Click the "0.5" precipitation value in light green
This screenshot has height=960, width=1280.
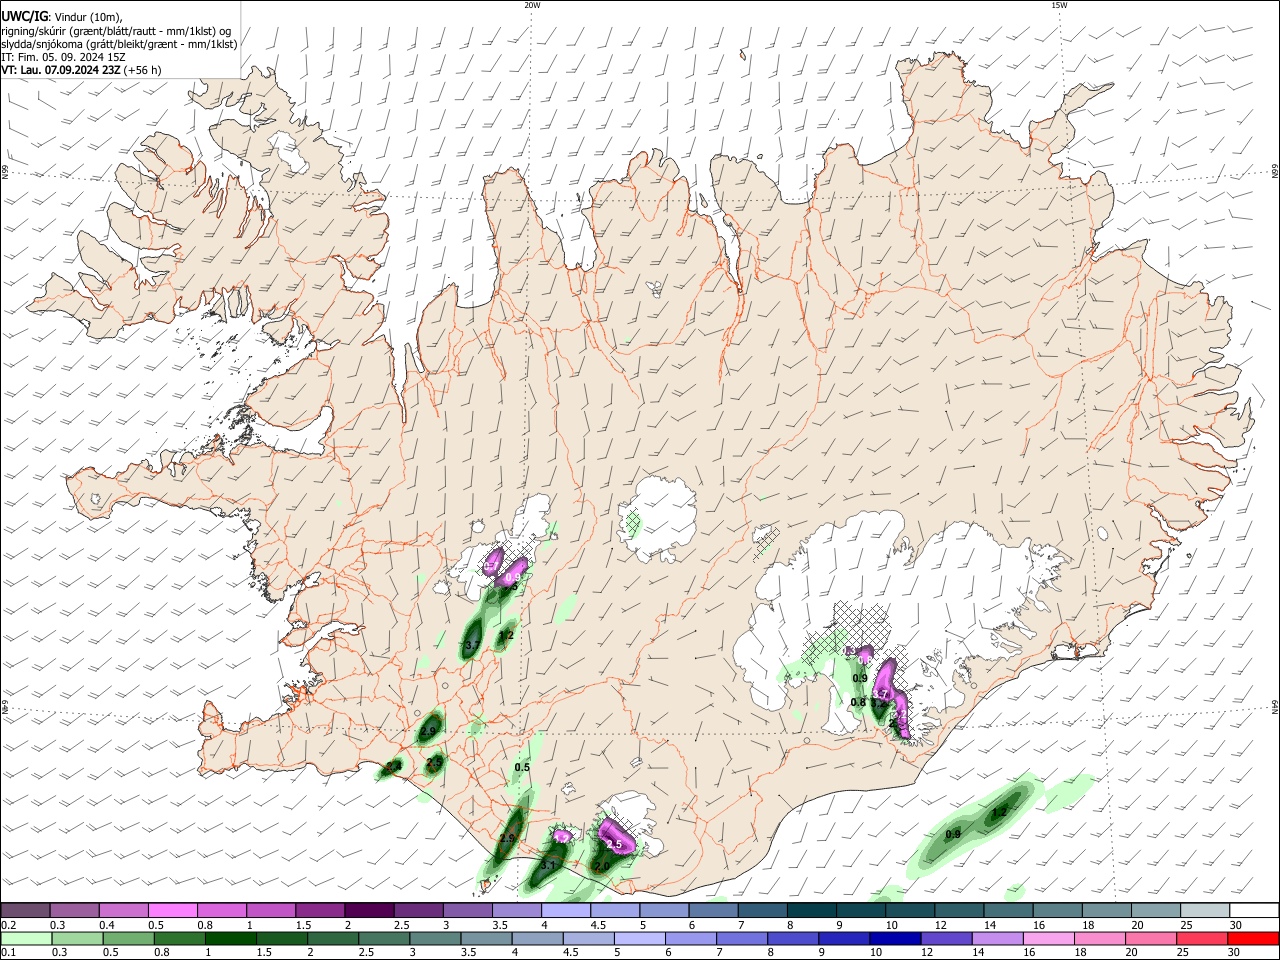click(x=522, y=768)
